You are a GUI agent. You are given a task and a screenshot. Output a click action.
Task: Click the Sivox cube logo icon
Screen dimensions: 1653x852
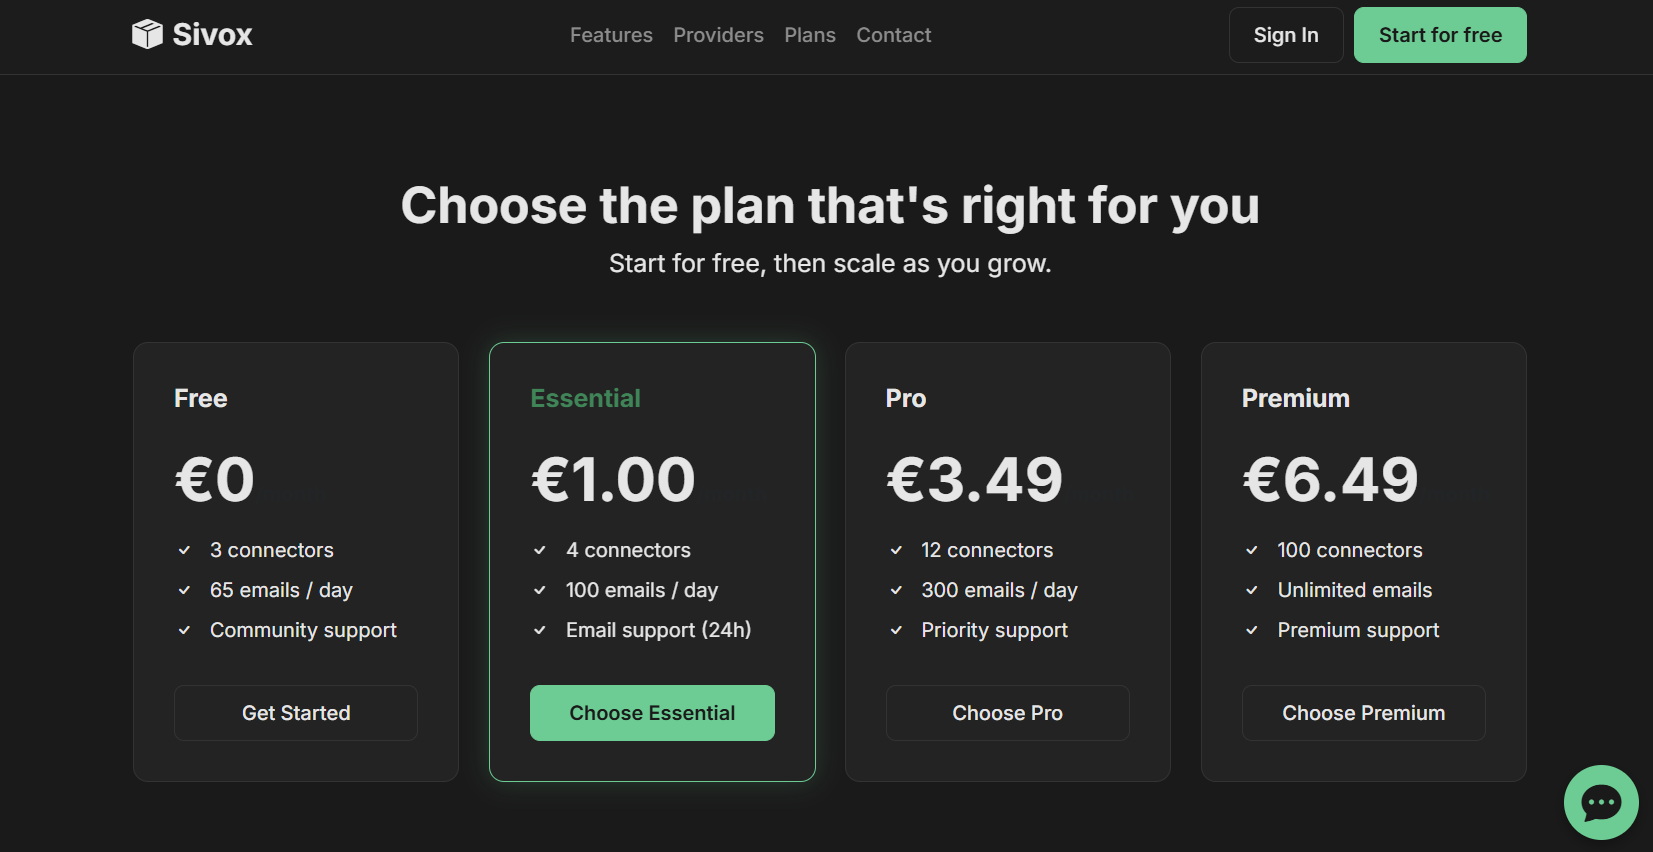pyautogui.click(x=147, y=34)
